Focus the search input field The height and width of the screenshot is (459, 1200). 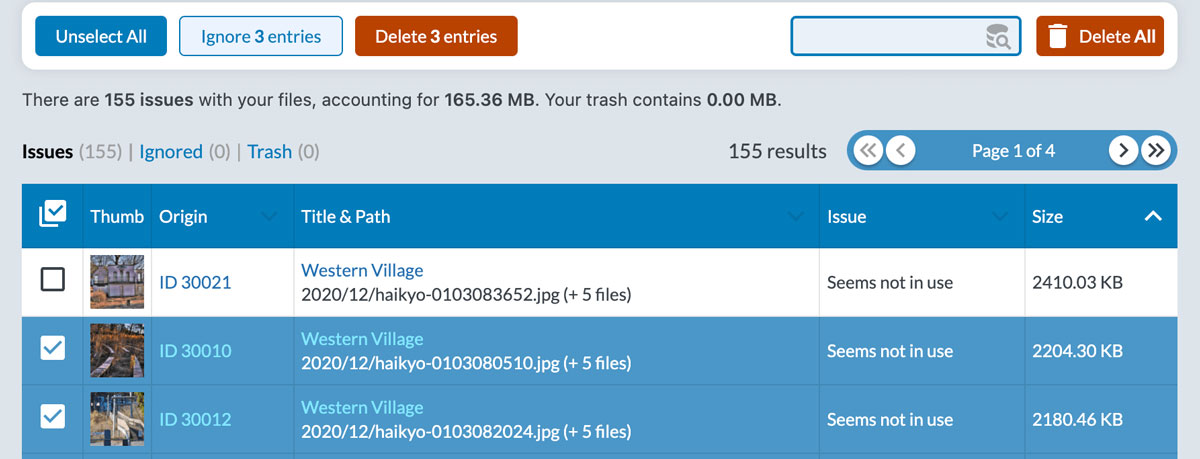[x=906, y=37]
